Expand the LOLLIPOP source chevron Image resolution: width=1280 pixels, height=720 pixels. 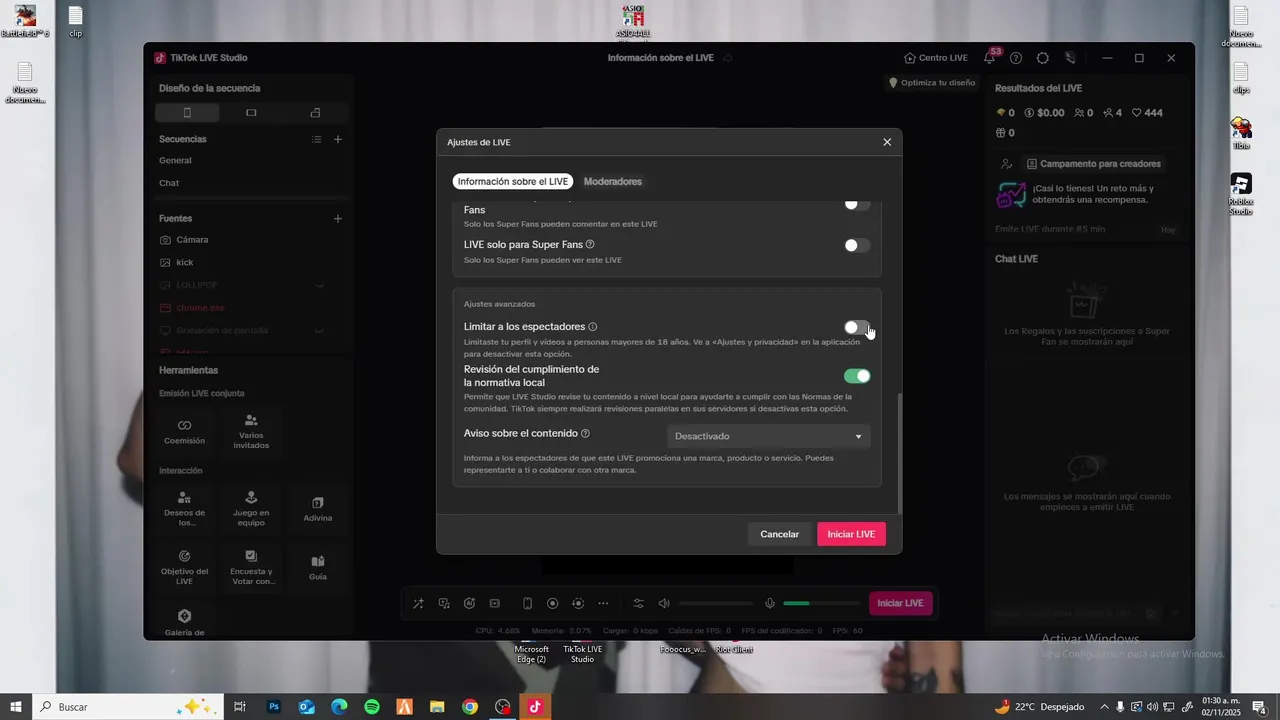click(x=320, y=285)
